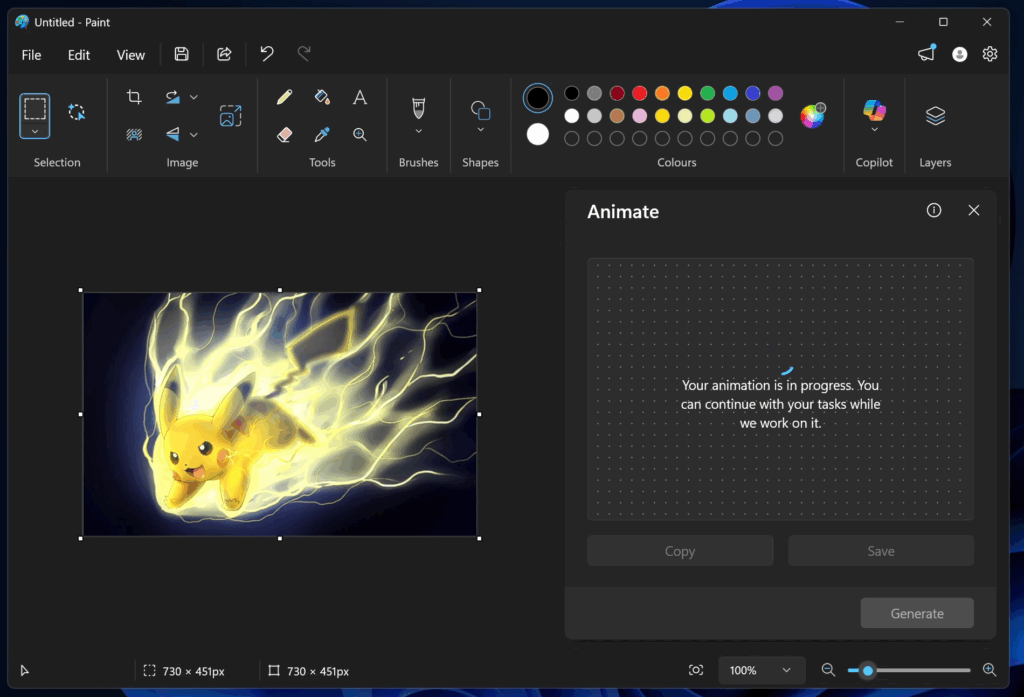Image resolution: width=1024 pixels, height=697 pixels.
Task: Expand the Rotate dropdown arrow
Action: (x=194, y=97)
